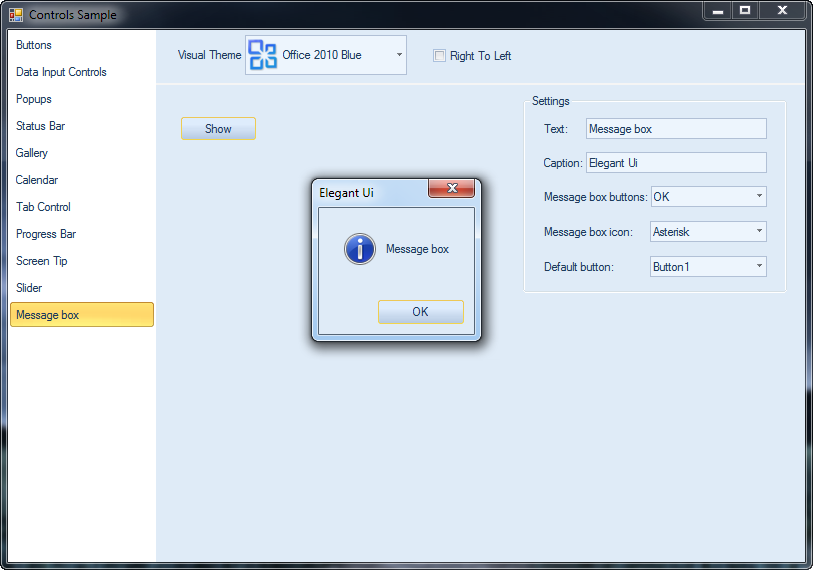Select the highlighted Message box sidebar item
This screenshot has height=570, width=813.
point(82,315)
